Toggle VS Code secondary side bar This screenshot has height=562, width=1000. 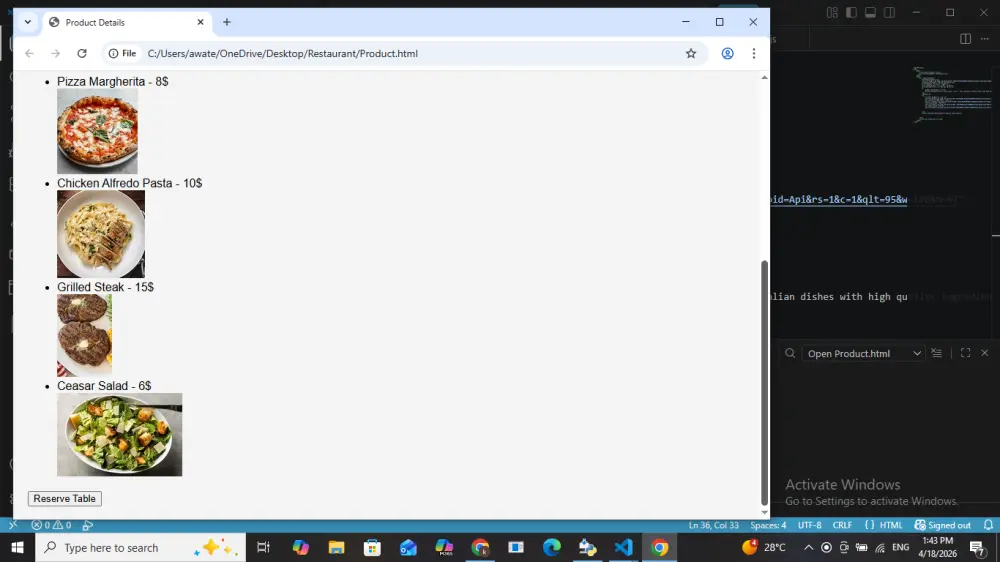pyautogui.click(x=890, y=13)
